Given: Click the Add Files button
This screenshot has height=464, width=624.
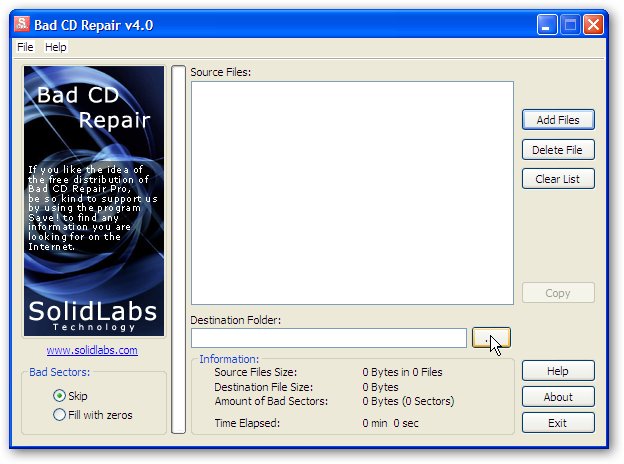Looking at the screenshot, I should click(x=558, y=120).
